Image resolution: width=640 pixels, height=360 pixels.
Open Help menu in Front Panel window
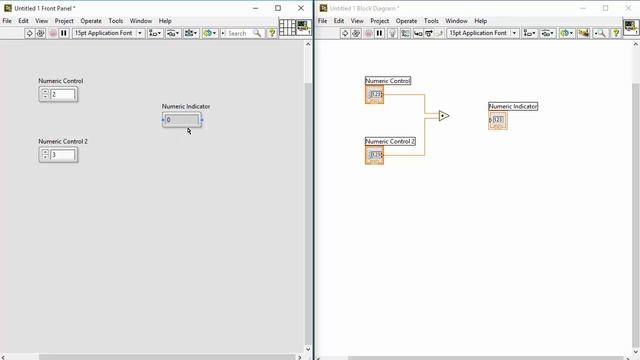(x=165, y=21)
